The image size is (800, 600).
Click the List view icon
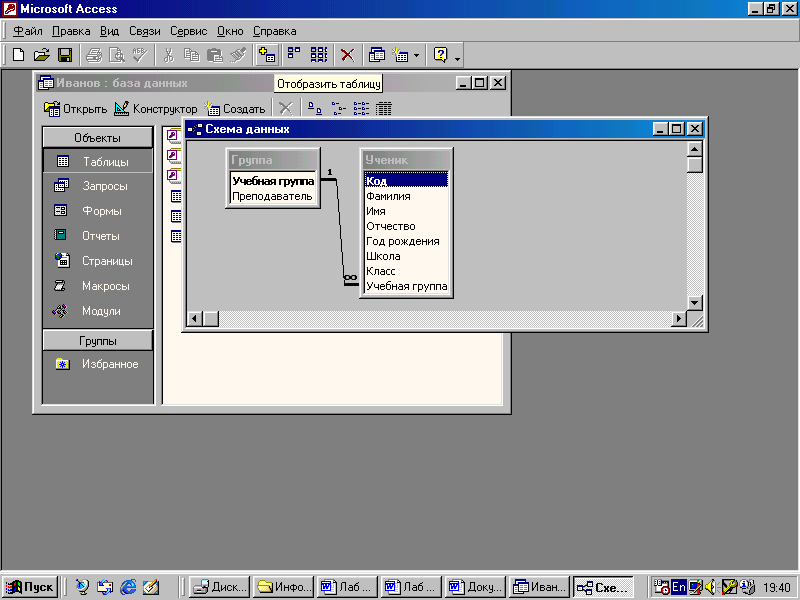pyautogui.click(x=361, y=108)
